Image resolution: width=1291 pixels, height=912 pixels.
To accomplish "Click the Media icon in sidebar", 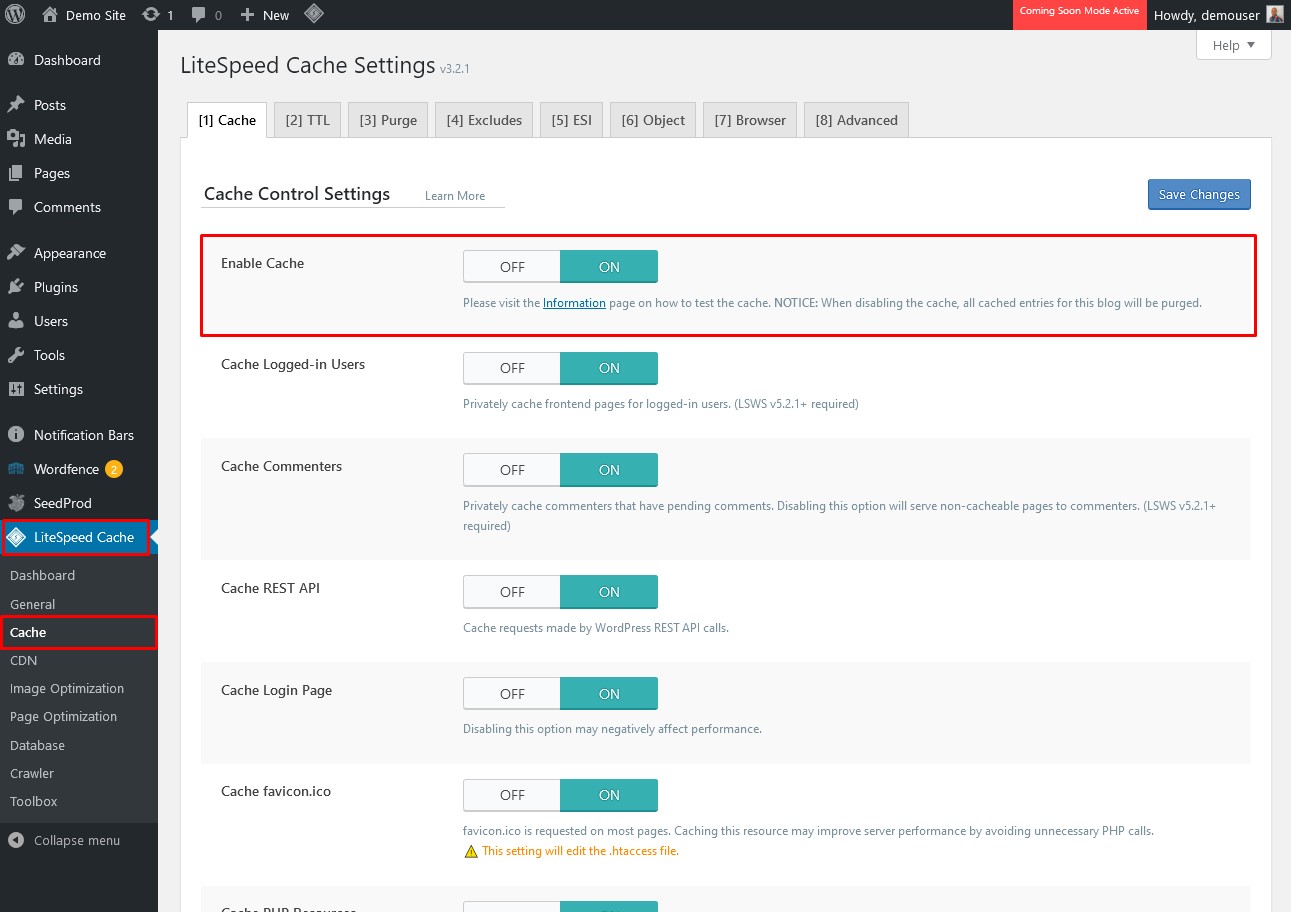I will click(x=16, y=139).
